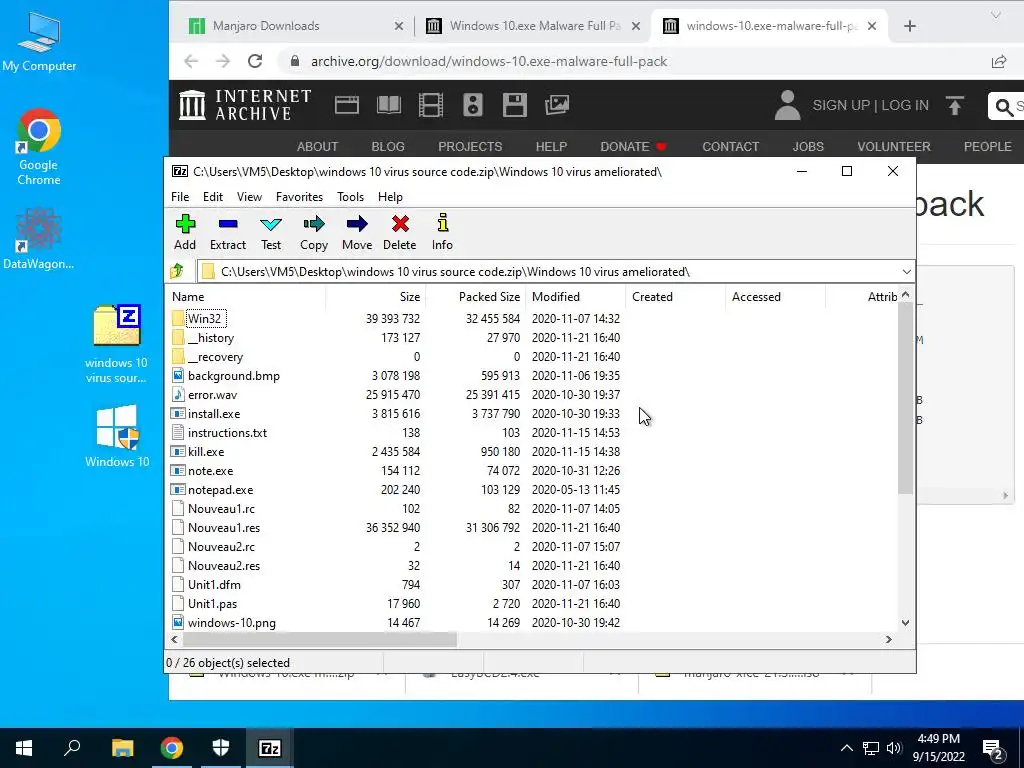1024x768 pixels.
Task: Open Internet Archive audio (speaker) icon
Action: [x=473, y=104]
